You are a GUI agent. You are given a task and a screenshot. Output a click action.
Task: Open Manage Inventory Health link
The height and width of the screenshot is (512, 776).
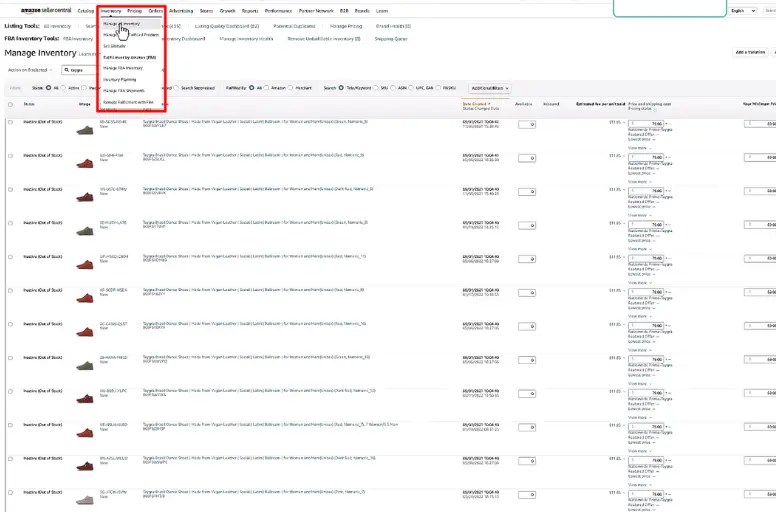246,39
